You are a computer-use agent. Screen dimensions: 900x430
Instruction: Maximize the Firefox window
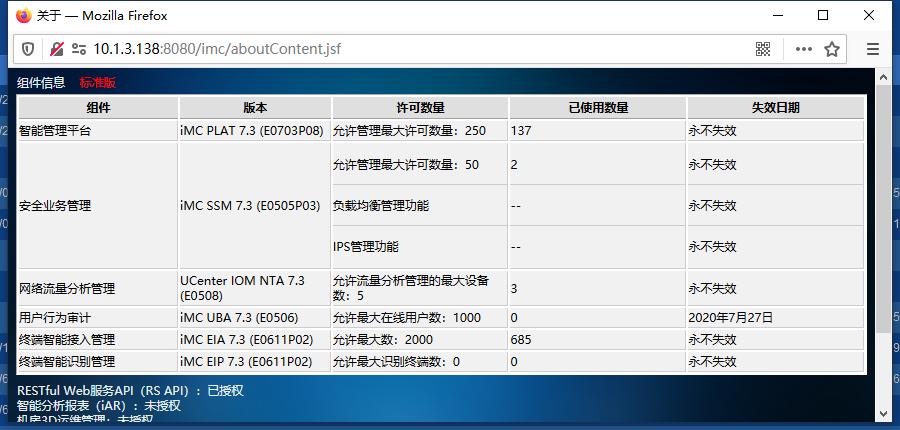tap(823, 16)
